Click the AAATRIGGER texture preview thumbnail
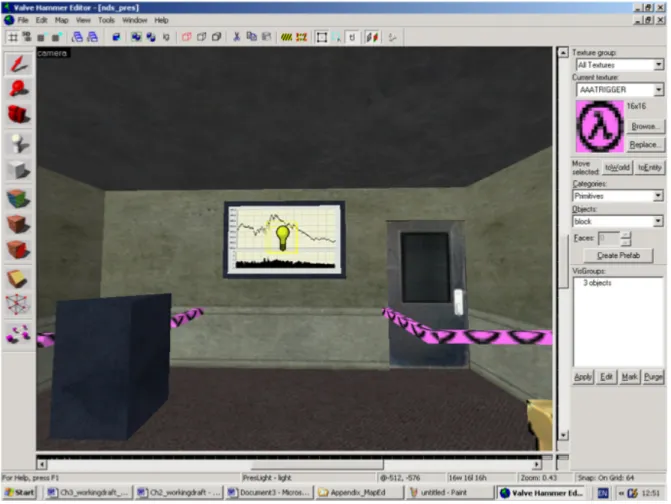Image resolution: width=671 pixels, height=504 pixels. [x=600, y=126]
